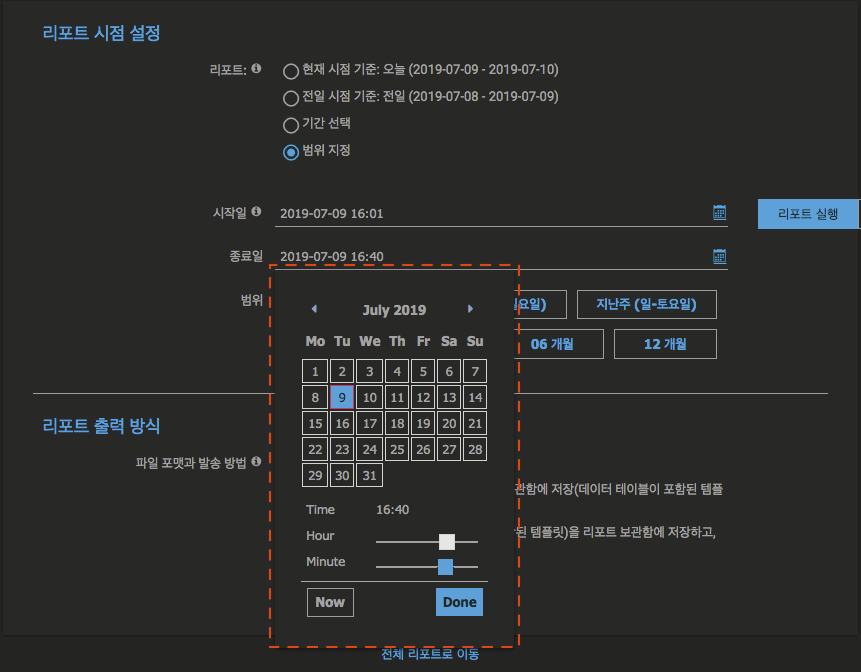
Task: Click the 리포트 실행 button
Action: click(807, 213)
